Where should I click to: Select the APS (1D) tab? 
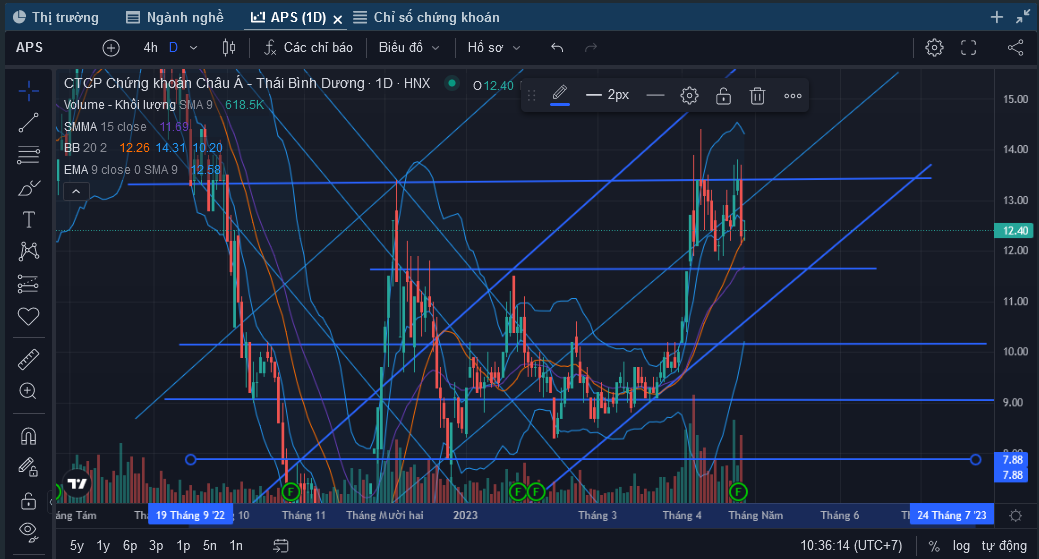(x=289, y=17)
